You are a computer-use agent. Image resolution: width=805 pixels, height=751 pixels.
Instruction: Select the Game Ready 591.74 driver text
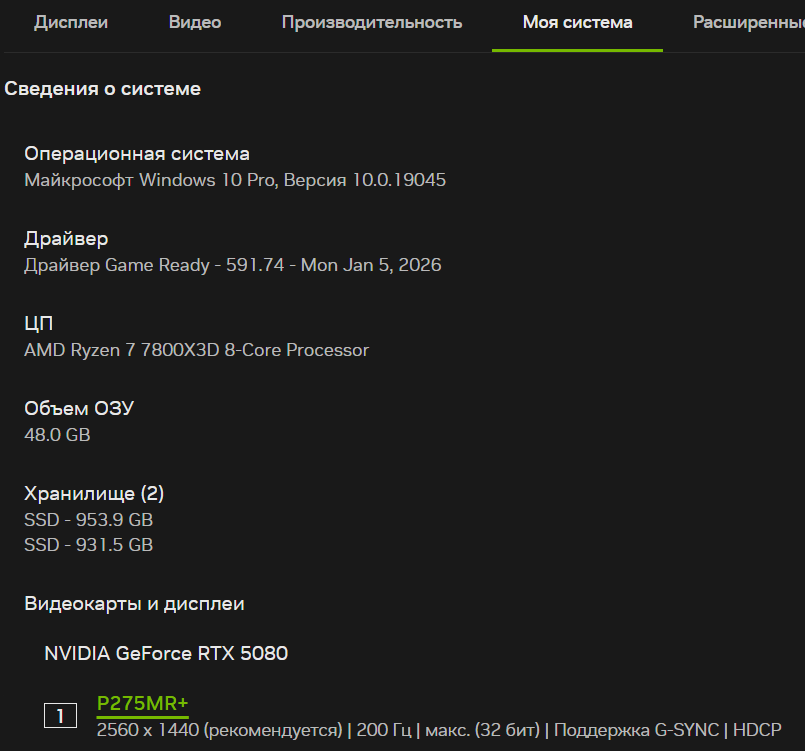[x=233, y=265]
